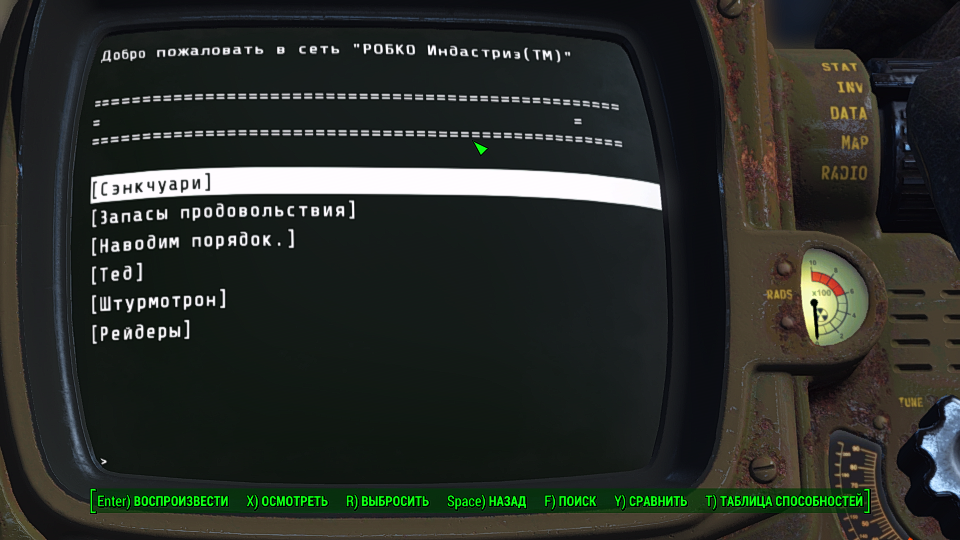Image resolution: width=960 pixels, height=540 pixels.
Task: Switch to the DATA tab
Action: tap(849, 113)
